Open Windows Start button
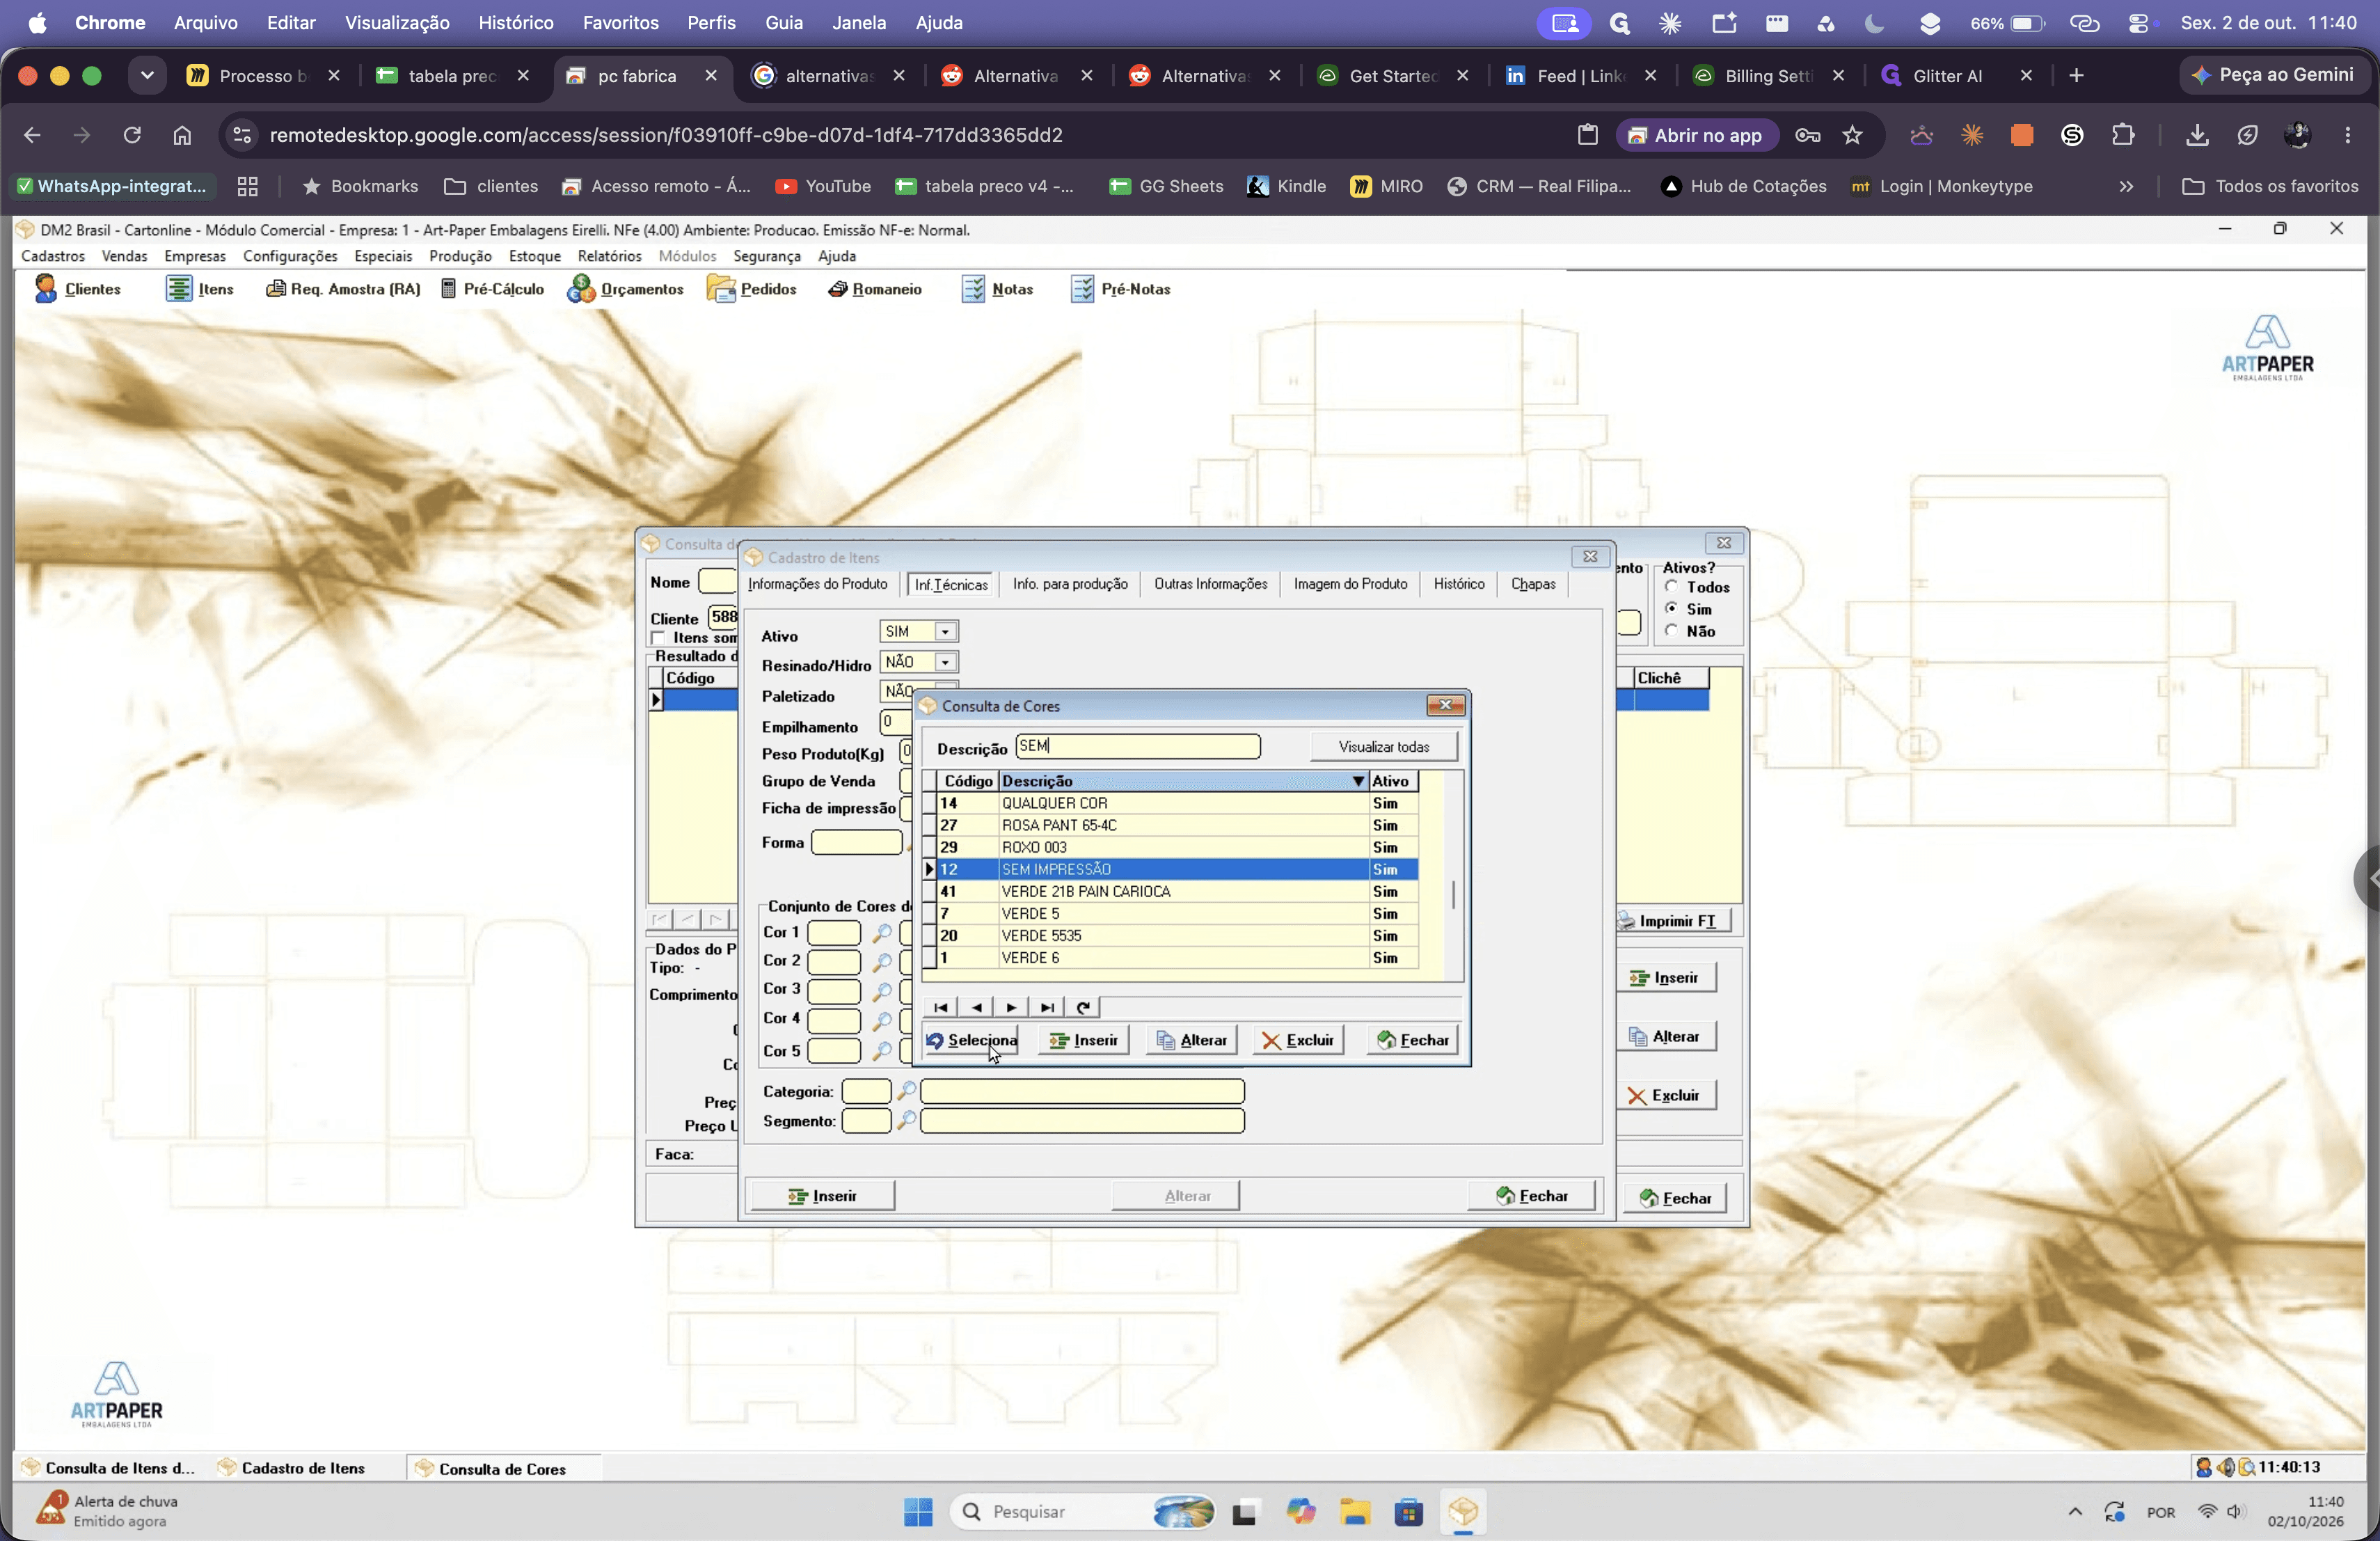The height and width of the screenshot is (1541, 2380). coord(918,1512)
